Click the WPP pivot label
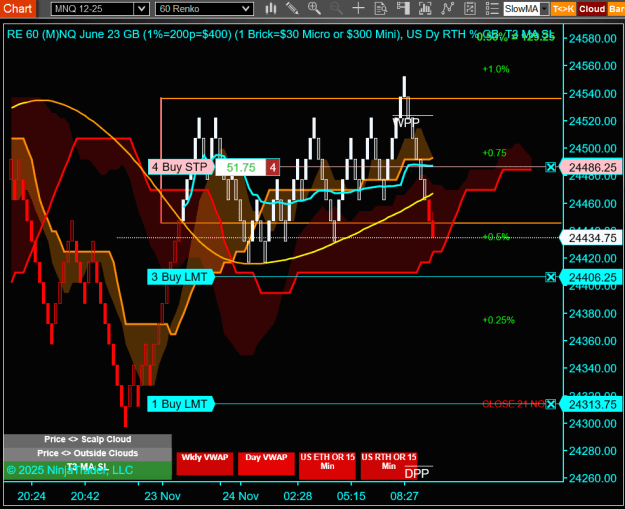Viewport: 625px width, 509px height. click(x=407, y=122)
